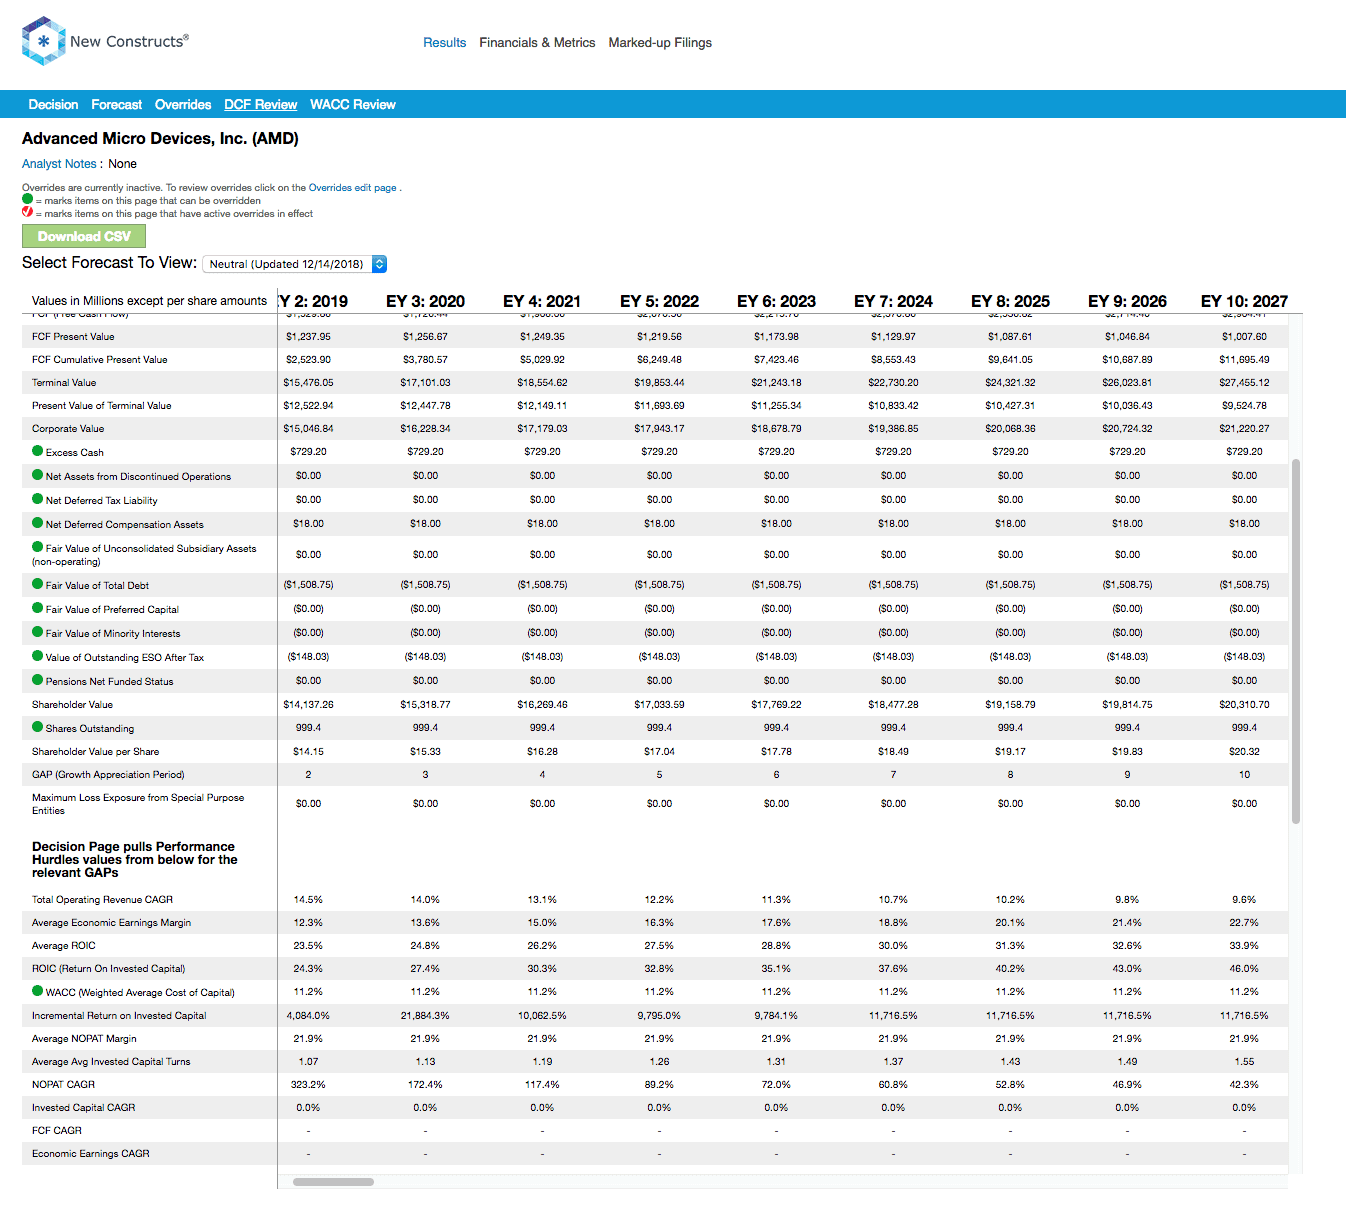This screenshot has height=1209, width=1346.
Task: Click the GAP (Growth Appreciation Period) label
Action: coord(108,775)
